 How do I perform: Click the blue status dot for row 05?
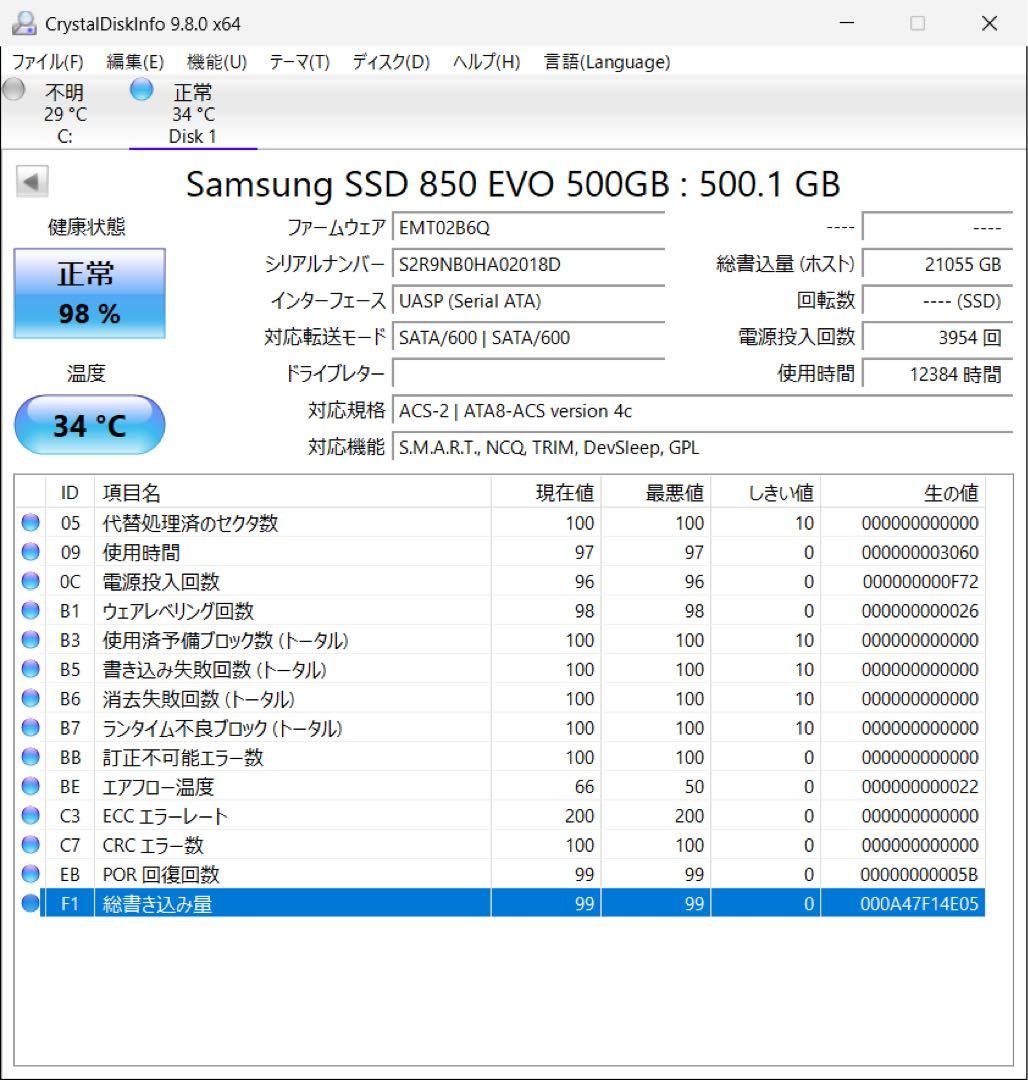[x=30, y=523]
